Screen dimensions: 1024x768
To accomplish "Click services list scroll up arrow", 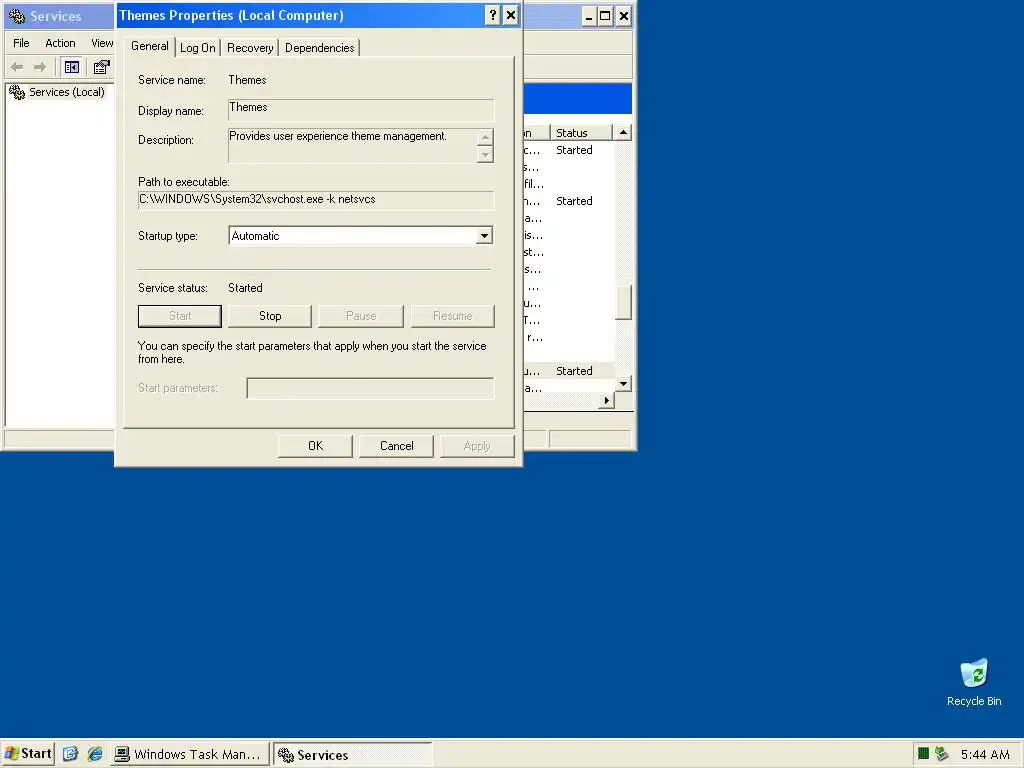I will coord(624,133).
